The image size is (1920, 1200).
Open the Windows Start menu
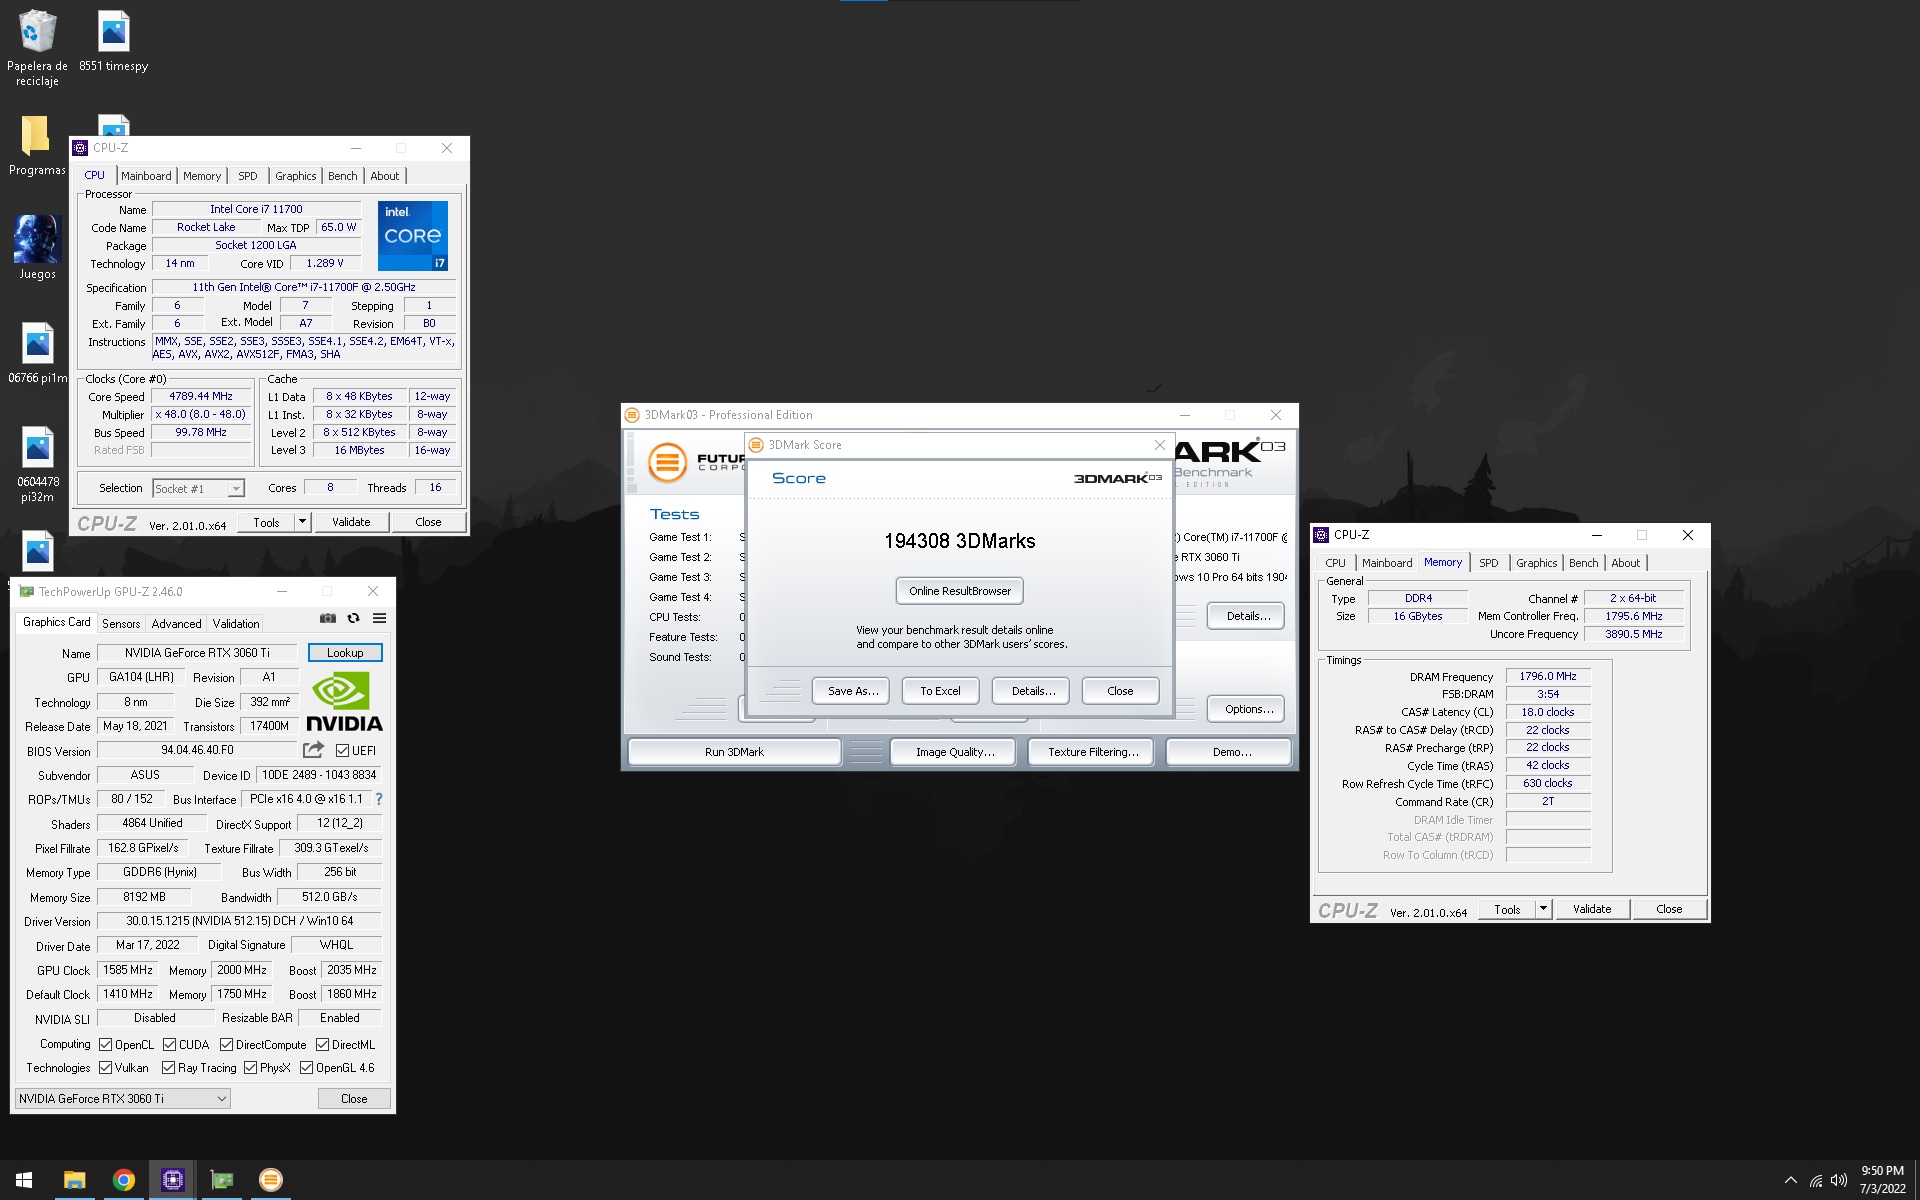[x=24, y=1180]
